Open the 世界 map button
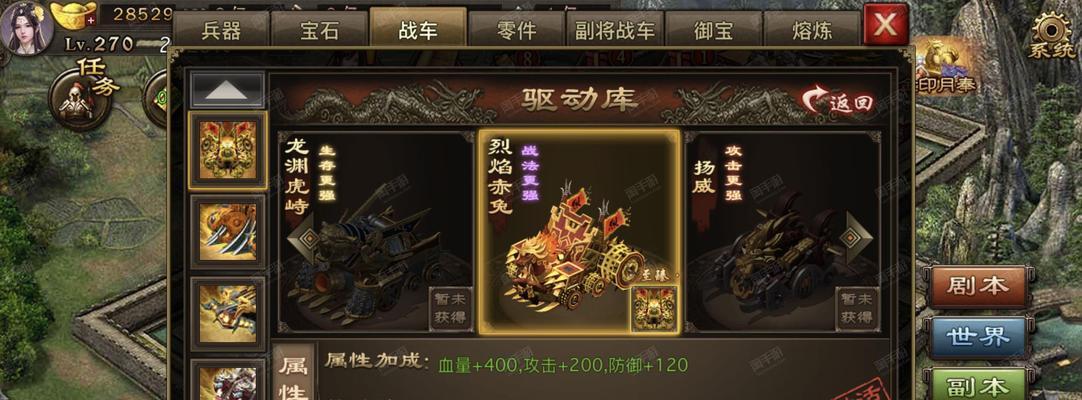The image size is (1082, 400). tap(980, 337)
